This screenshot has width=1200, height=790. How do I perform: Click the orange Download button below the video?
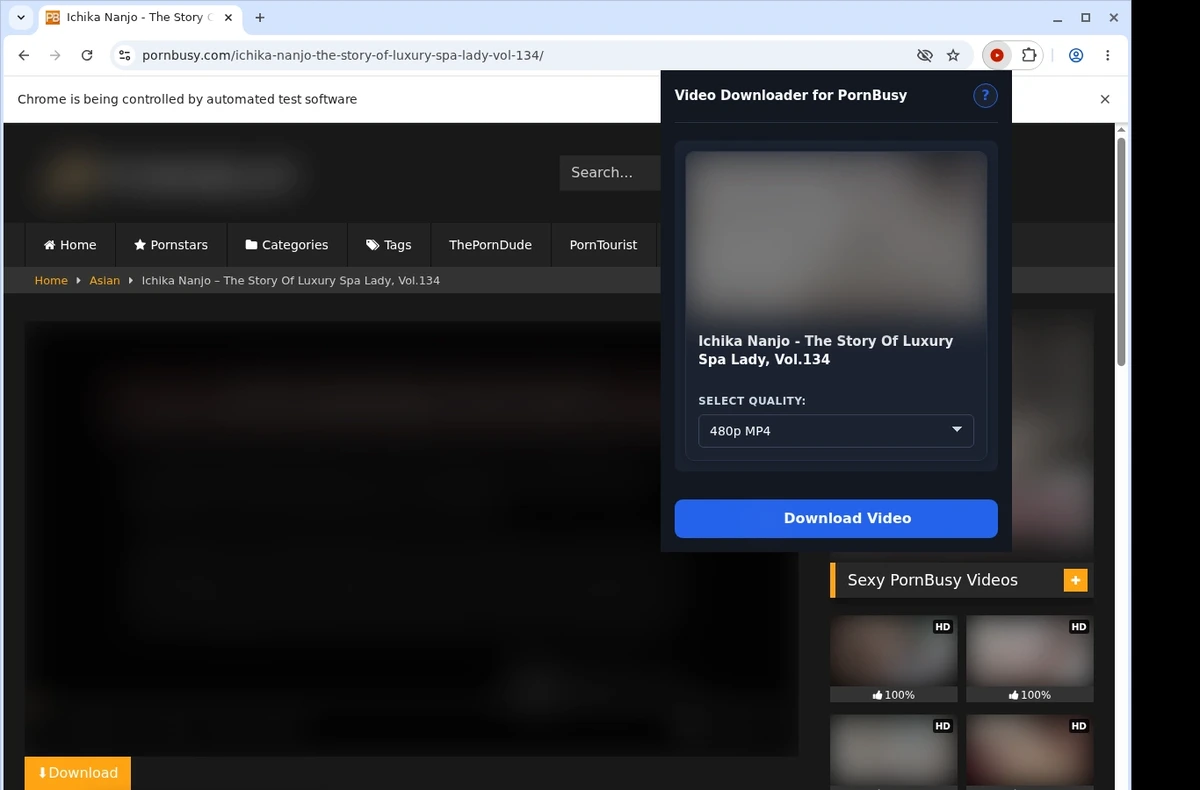78,773
